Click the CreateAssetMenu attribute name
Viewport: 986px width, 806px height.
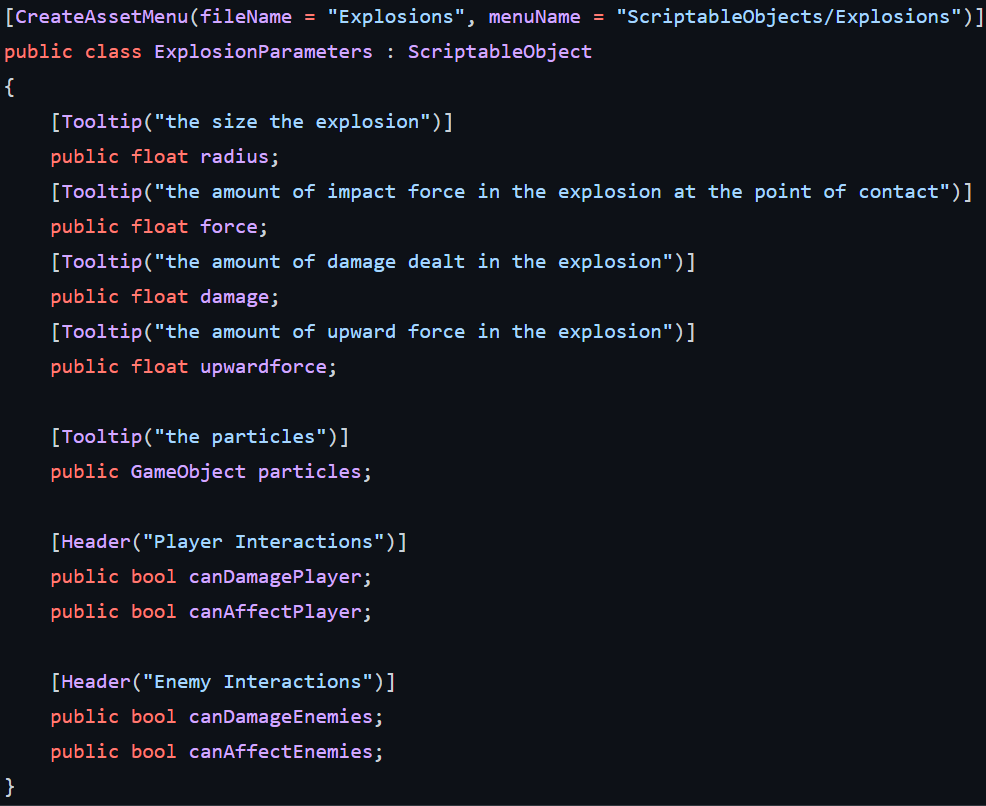(102, 16)
